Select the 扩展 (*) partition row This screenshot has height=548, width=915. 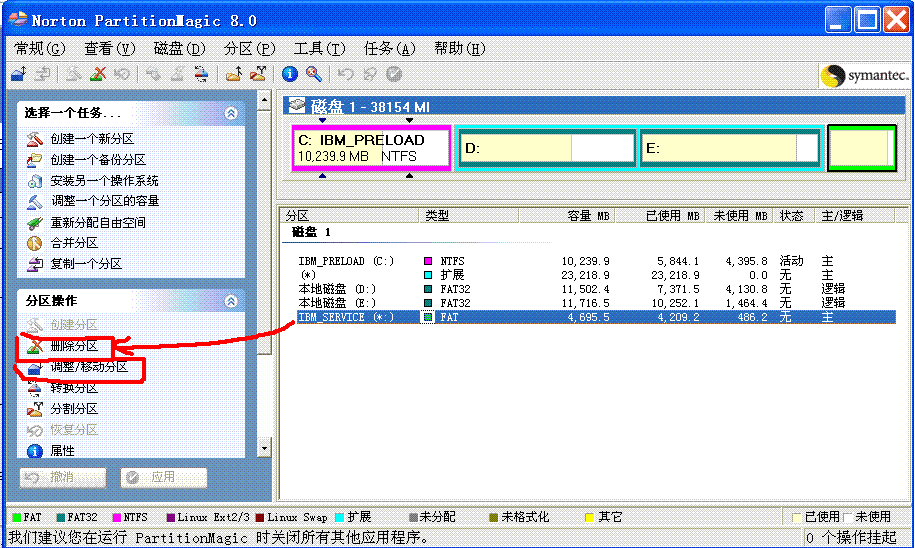(x=596, y=275)
